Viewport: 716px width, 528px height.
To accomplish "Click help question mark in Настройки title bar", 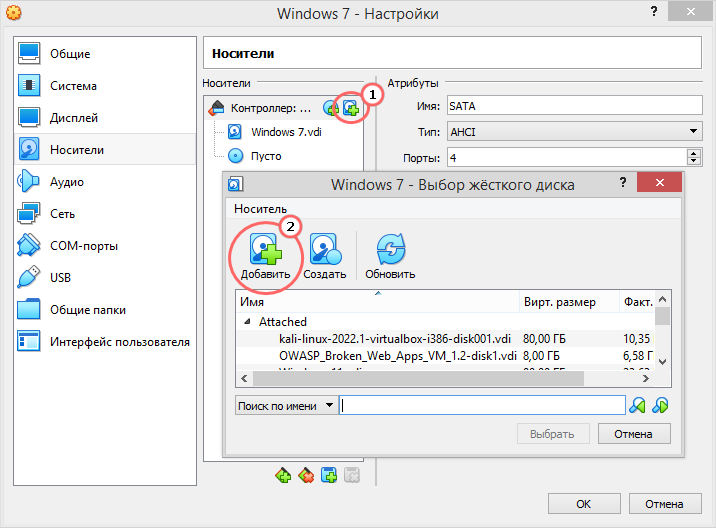I will tap(654, 11).
